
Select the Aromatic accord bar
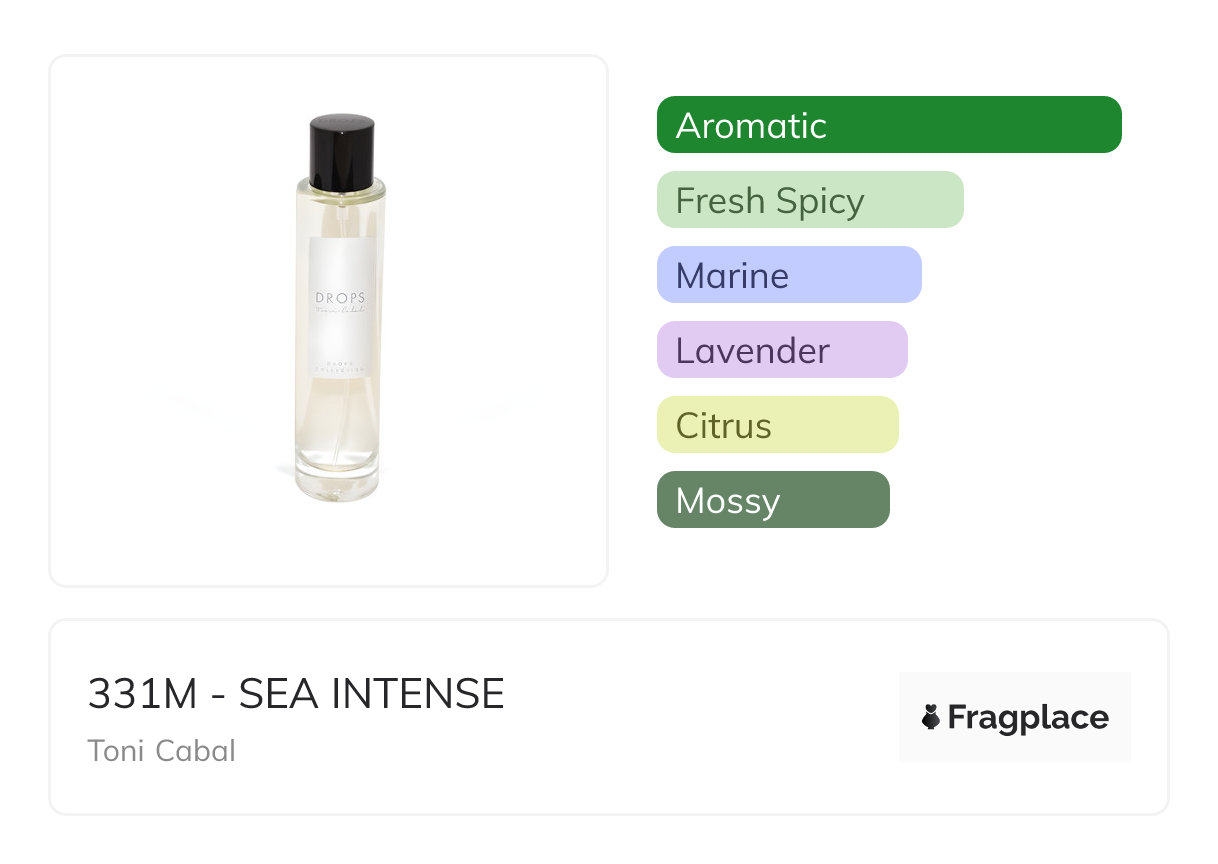pyautogui.click(x=888, y=125)
